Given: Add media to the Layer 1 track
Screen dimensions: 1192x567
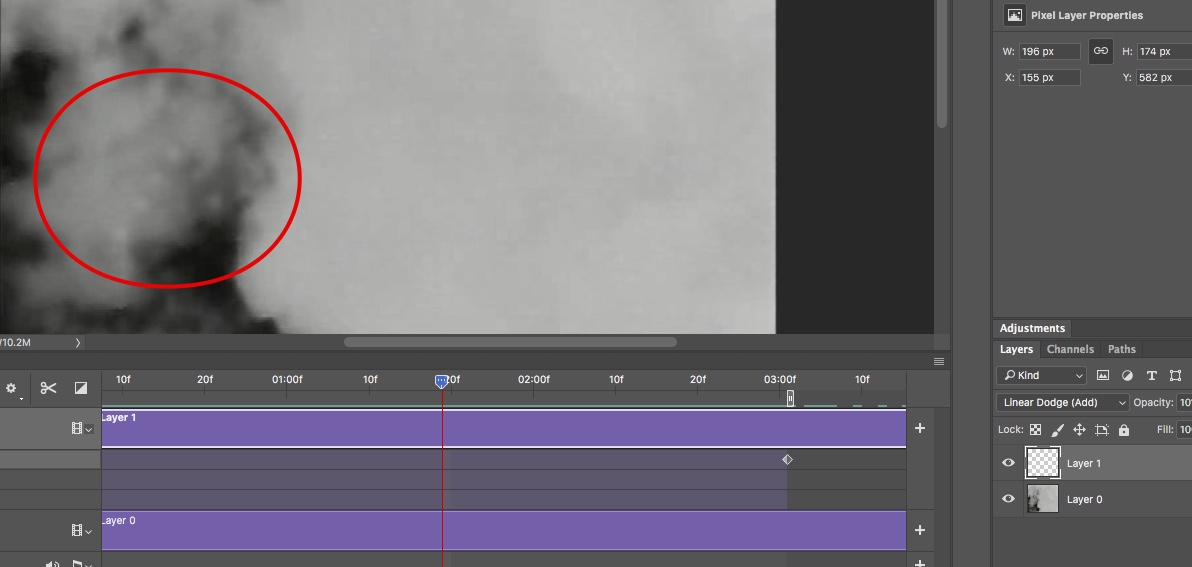Looking at the screenshot, I should 920,428.
